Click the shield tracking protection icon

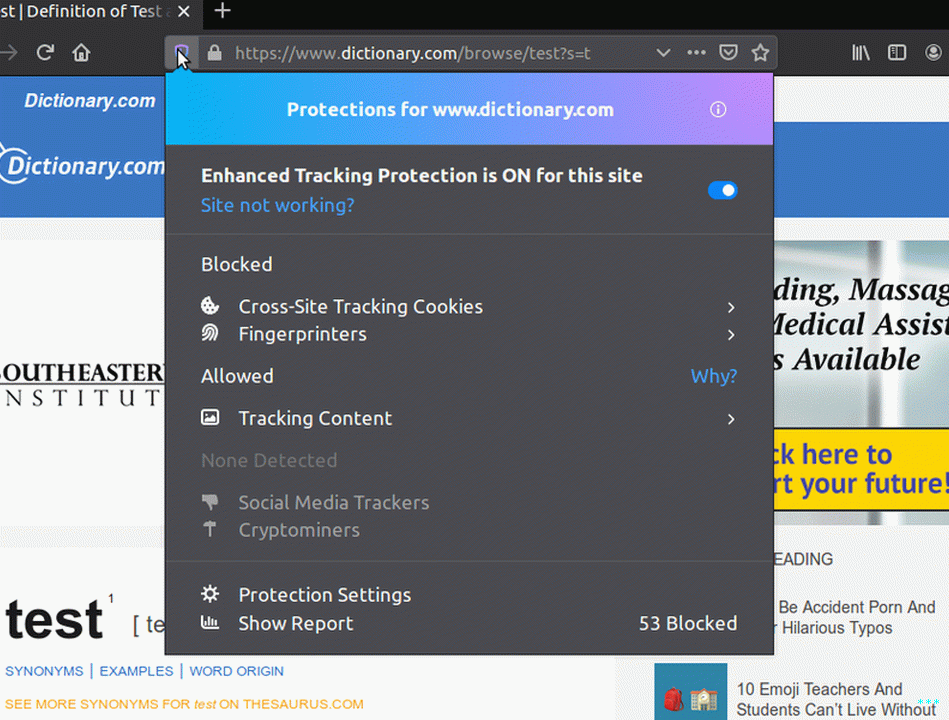[x=182, y=52]
